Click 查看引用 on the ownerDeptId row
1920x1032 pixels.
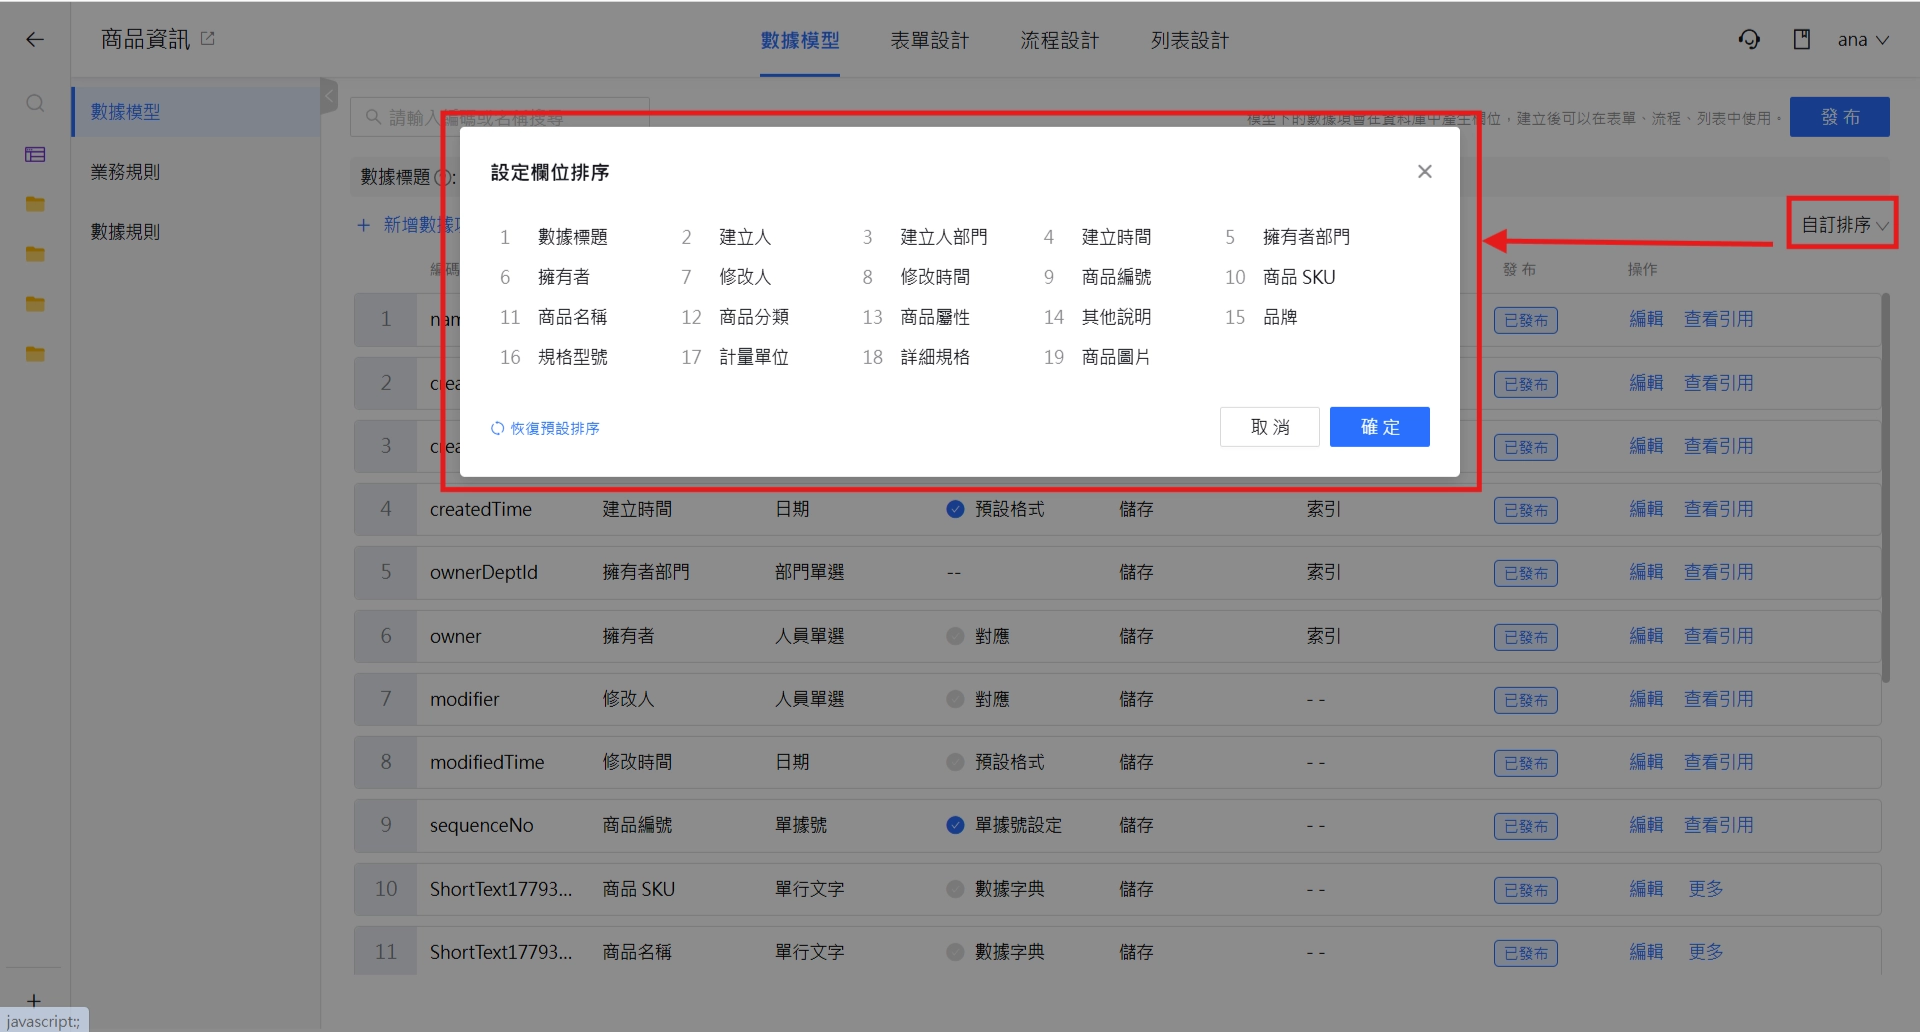pos(1719,572)
